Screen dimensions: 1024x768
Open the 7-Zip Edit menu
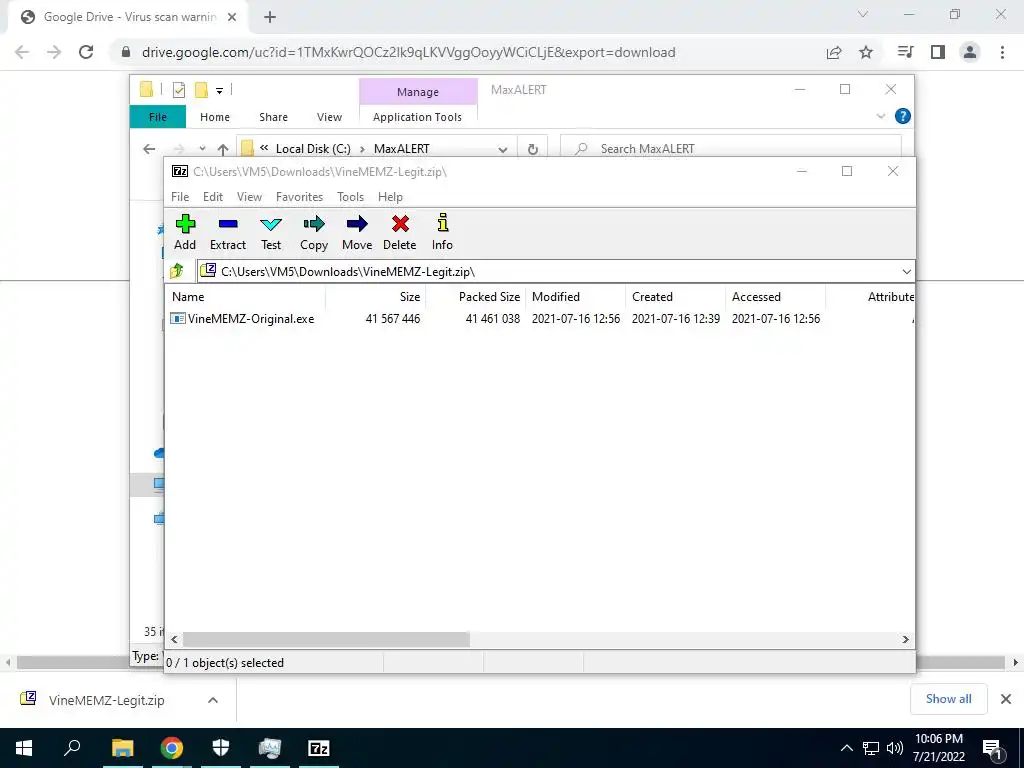pos(213,197)
